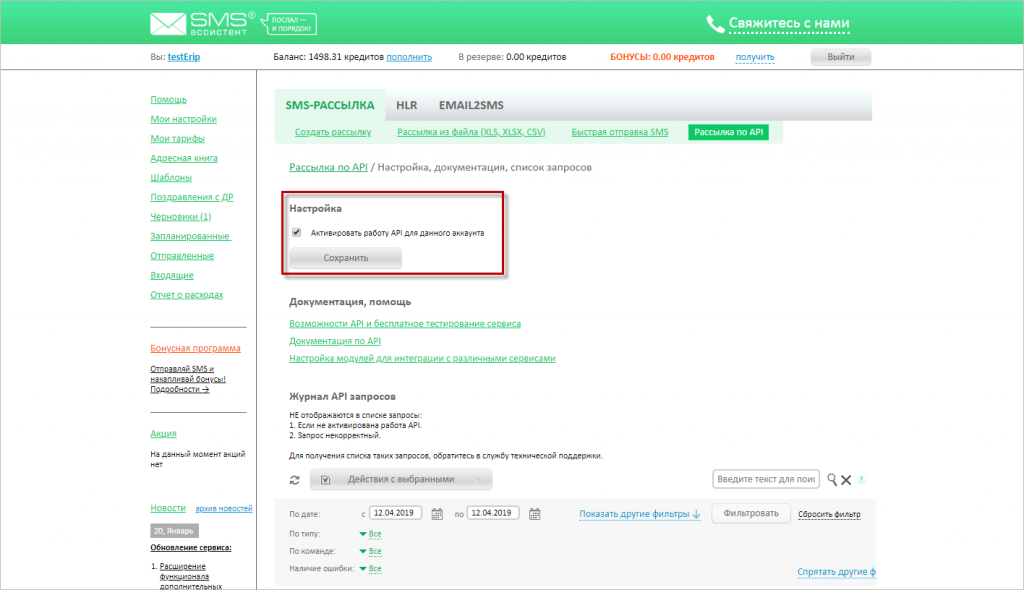Open the Документация по API link
The width and height of the screenshot is (1024, 590).
pyautogui.click(x=335, y=341)
